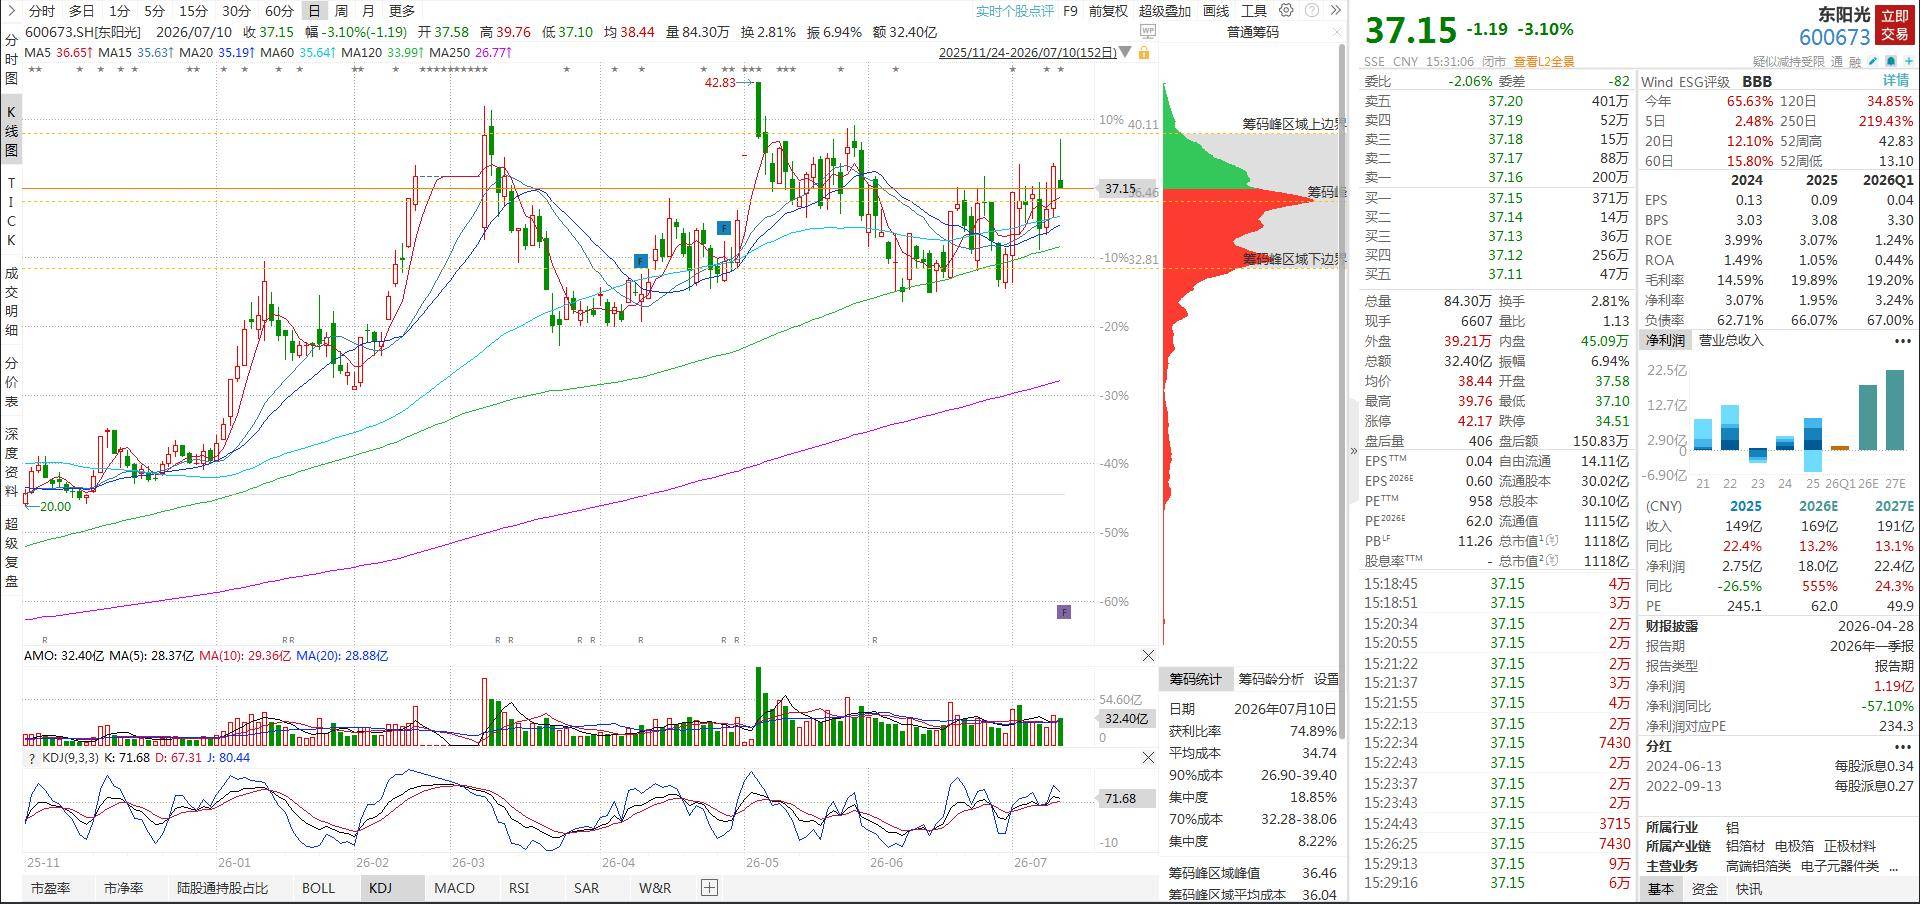Open the 更多 period options
The height and width of the screenshot is (904, 1920).
pos(401,11)
